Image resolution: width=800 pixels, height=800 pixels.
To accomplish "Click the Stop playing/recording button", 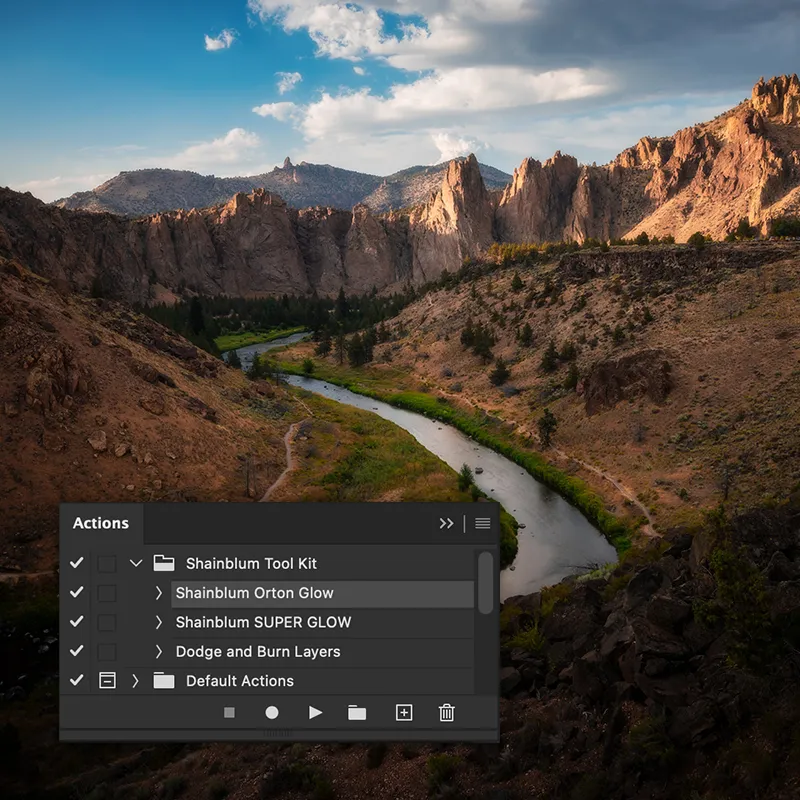I will [x=229, y=712].
